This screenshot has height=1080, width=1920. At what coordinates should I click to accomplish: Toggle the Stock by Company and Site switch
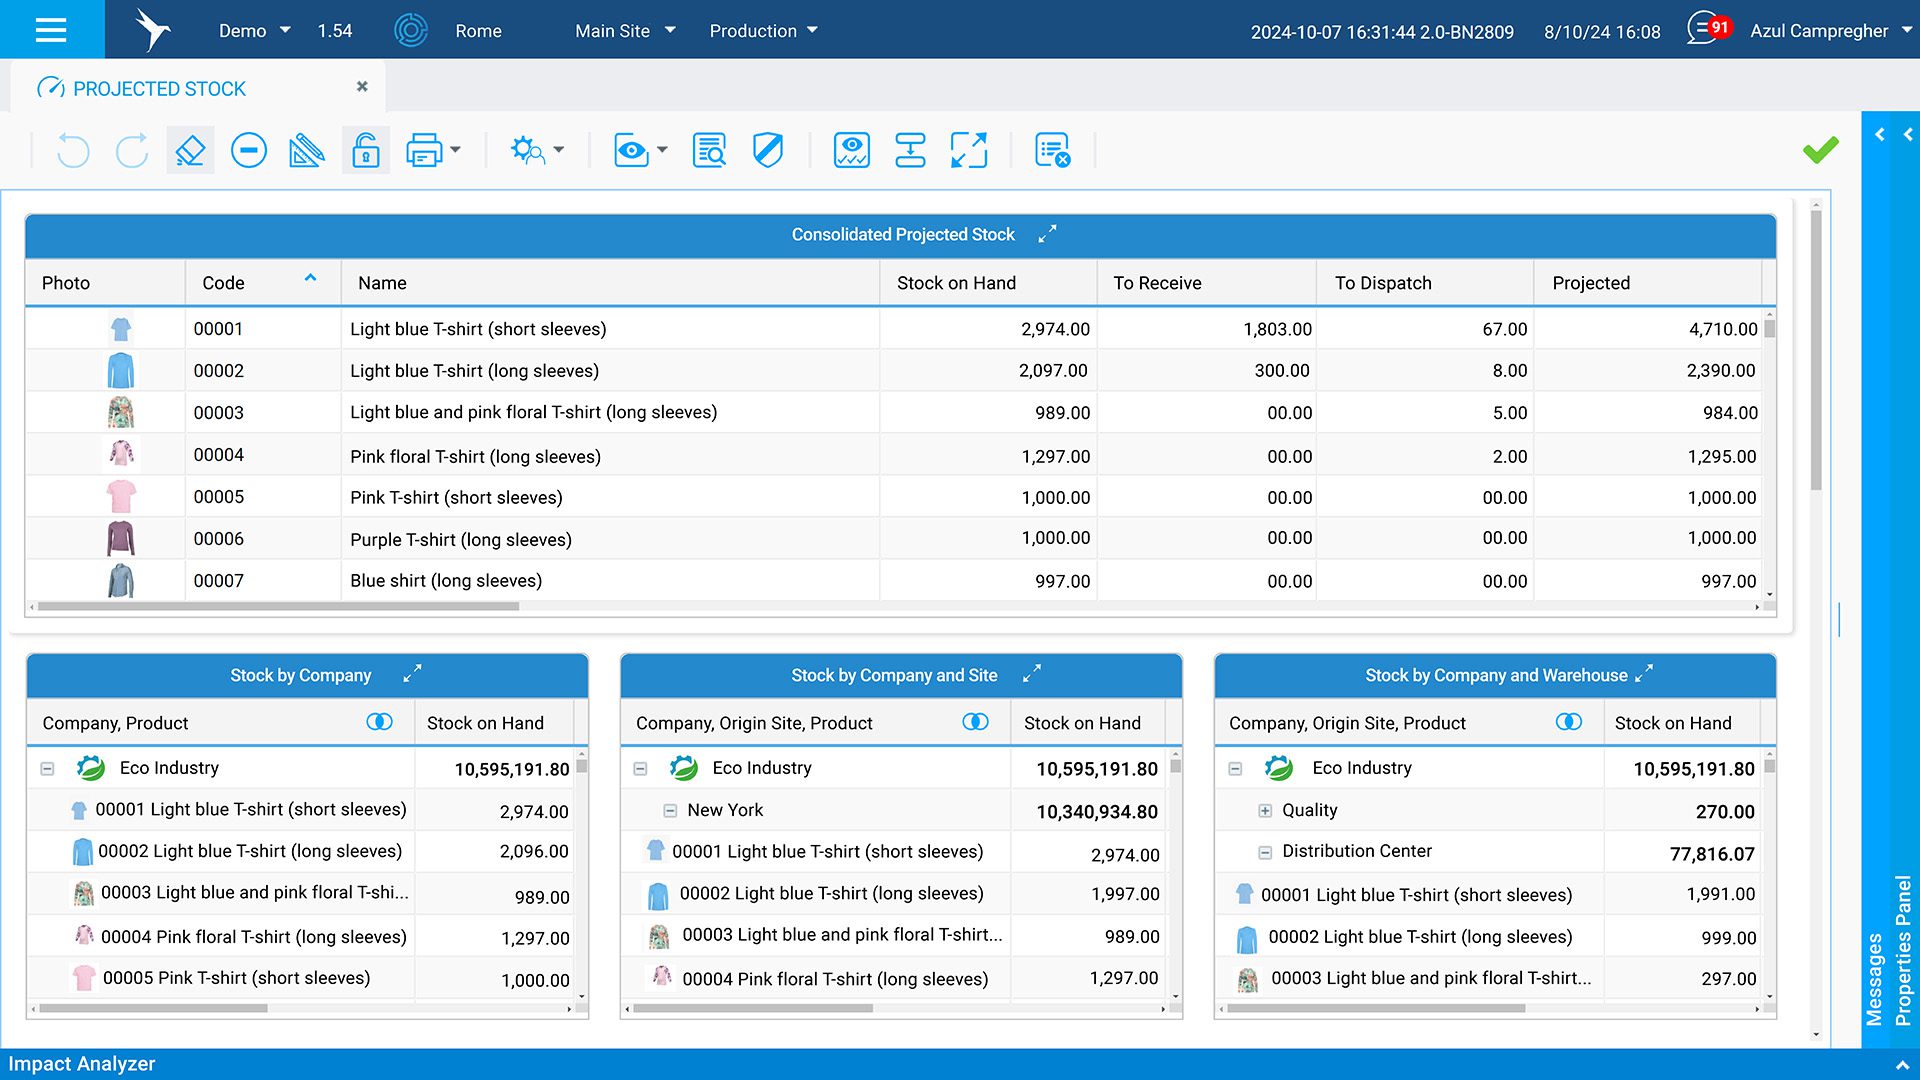coord(975,722)
